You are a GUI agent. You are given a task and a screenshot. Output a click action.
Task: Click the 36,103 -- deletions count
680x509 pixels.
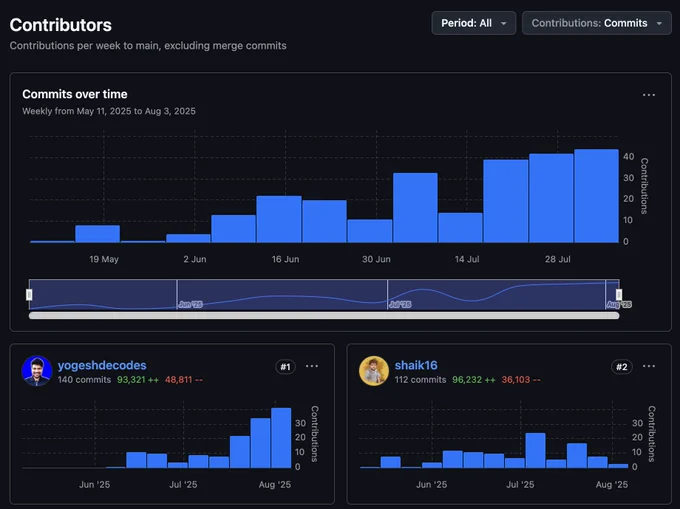click(521, 380)
